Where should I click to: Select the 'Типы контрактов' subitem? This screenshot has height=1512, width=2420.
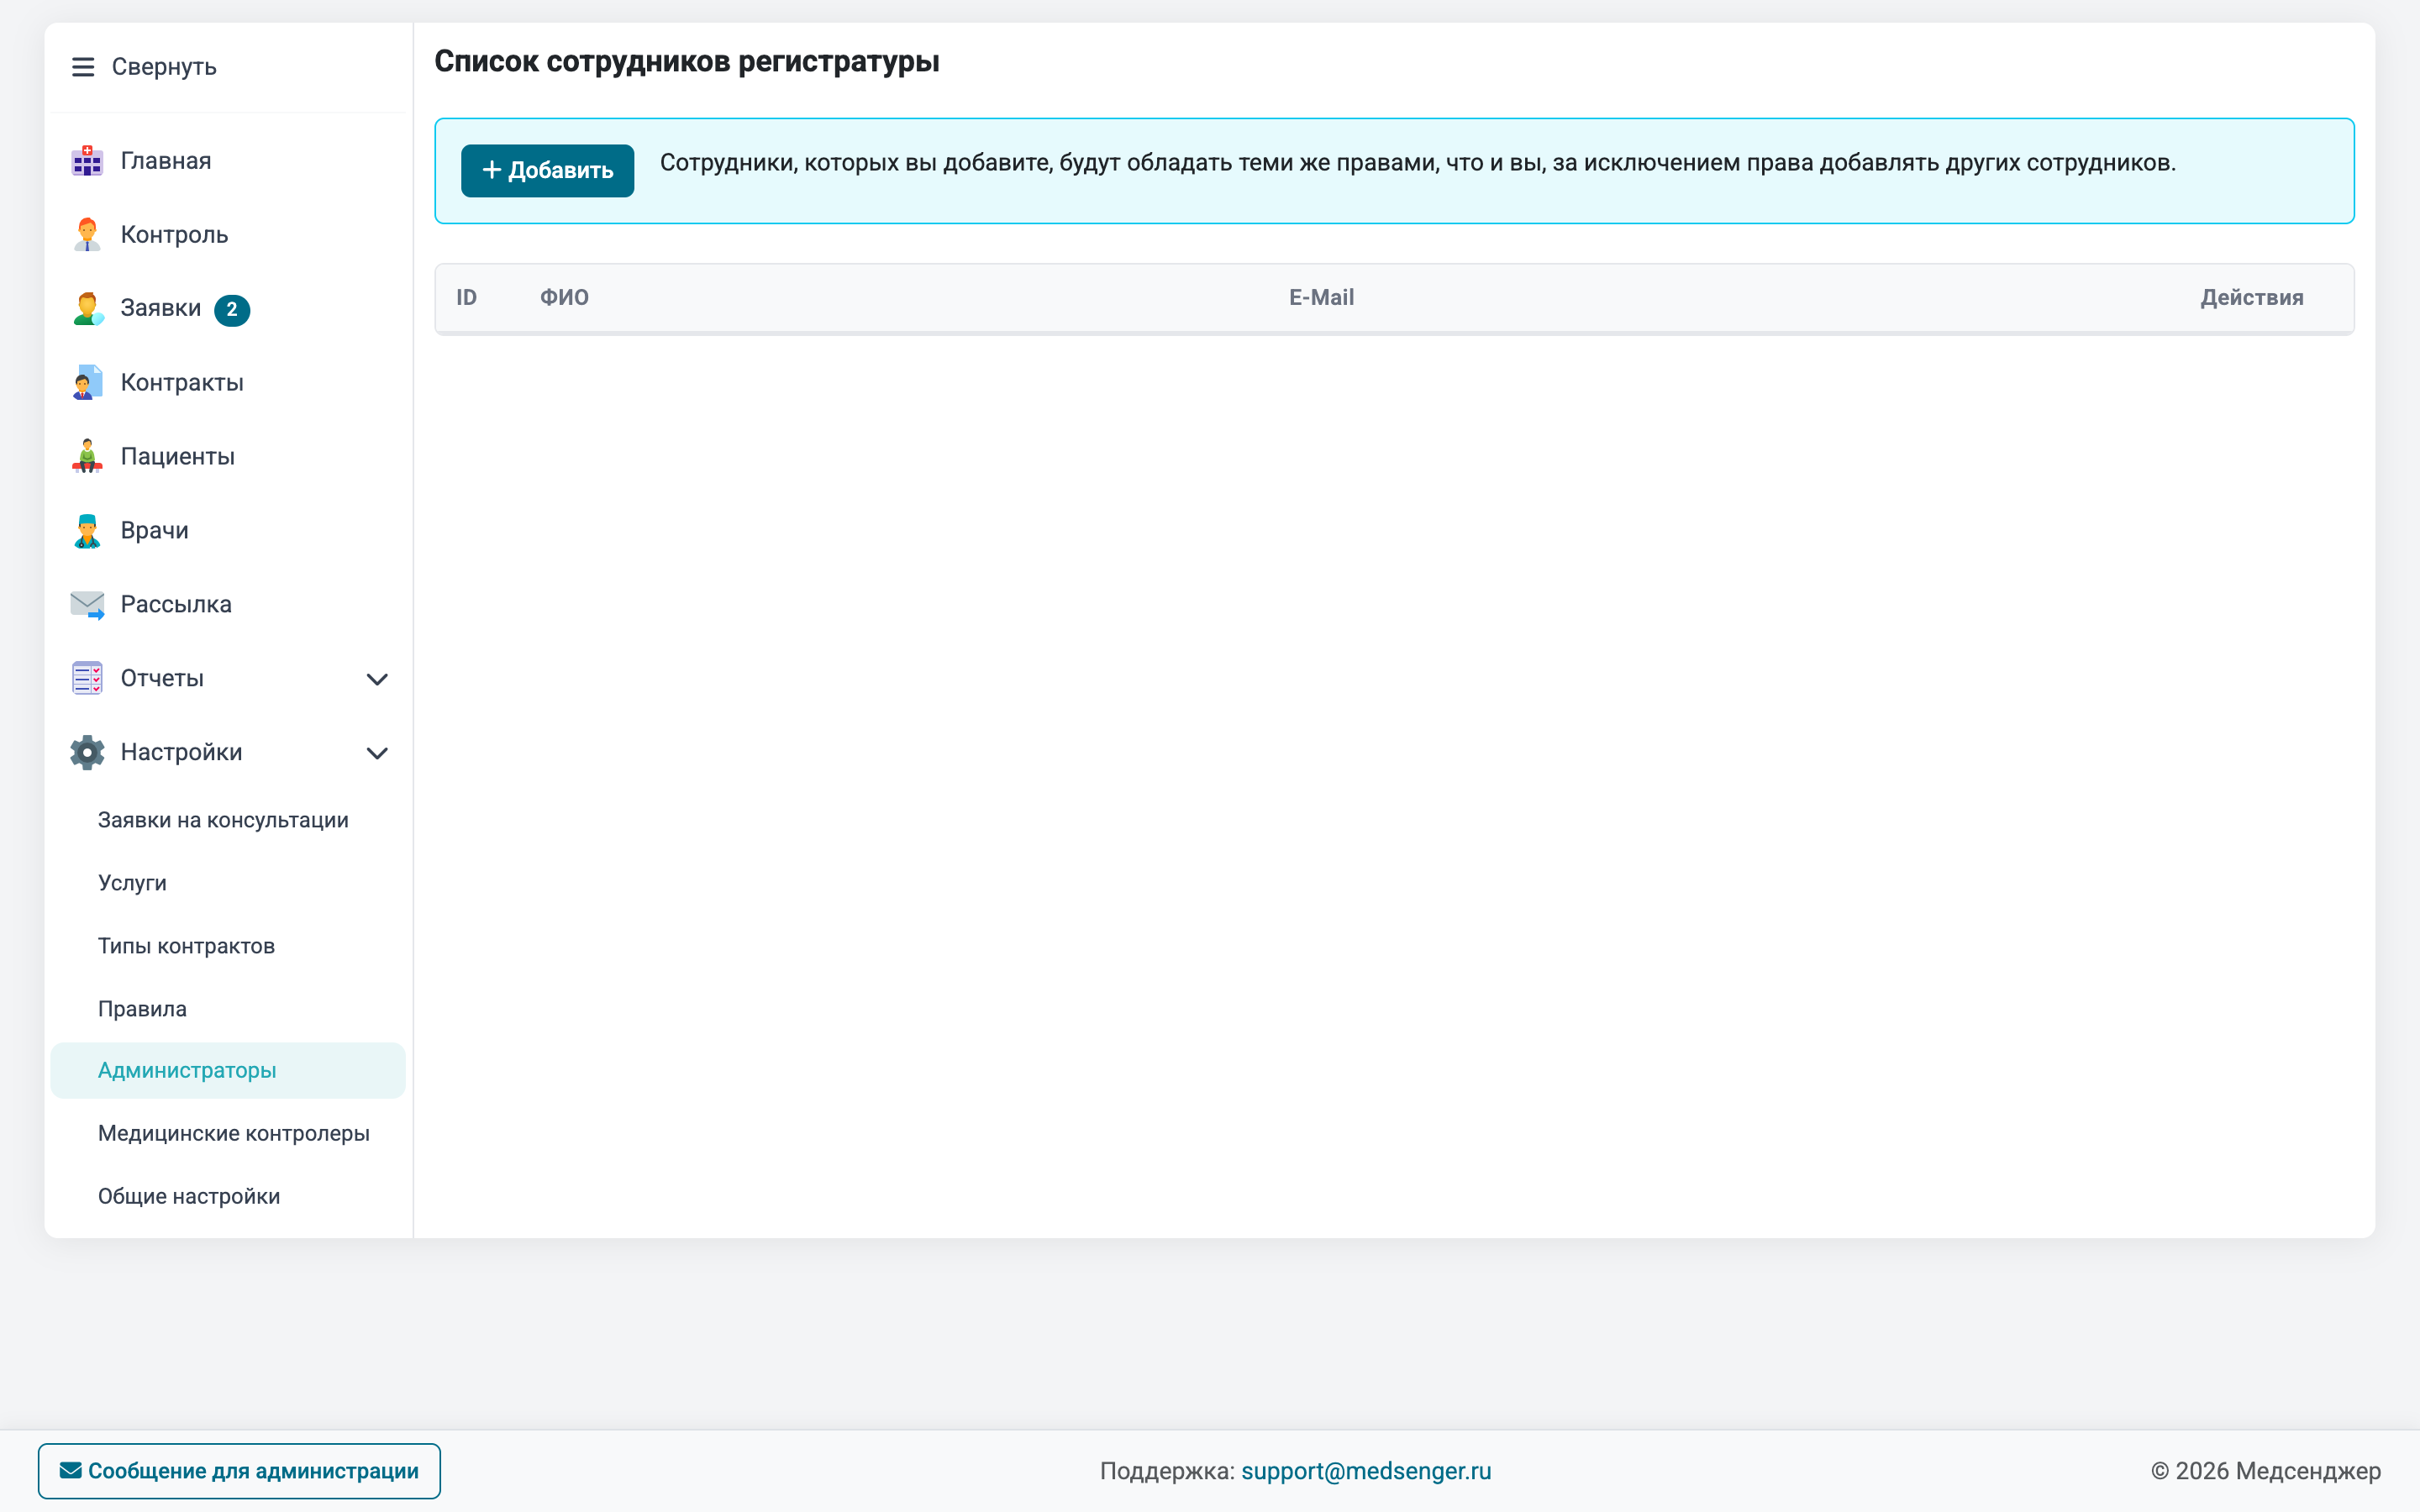186,946
